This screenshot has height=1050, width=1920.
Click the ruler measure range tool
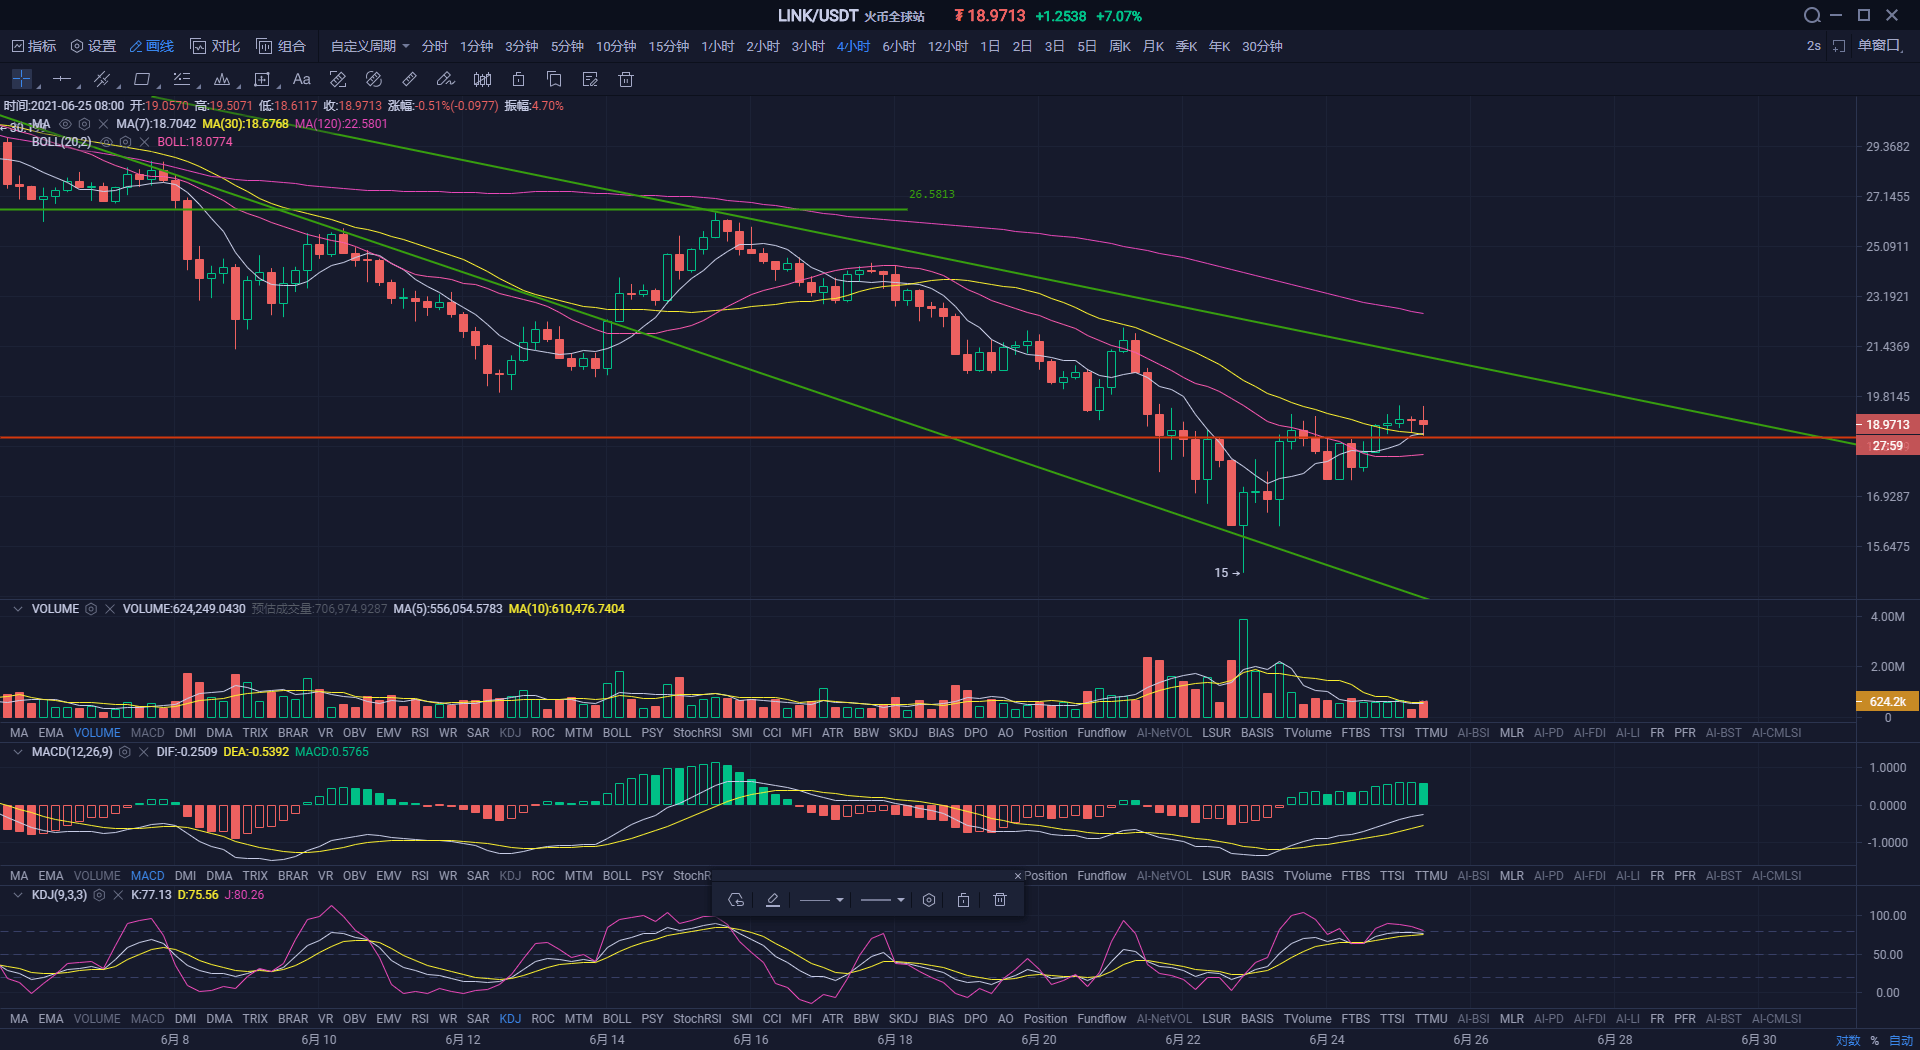(338, 79)
